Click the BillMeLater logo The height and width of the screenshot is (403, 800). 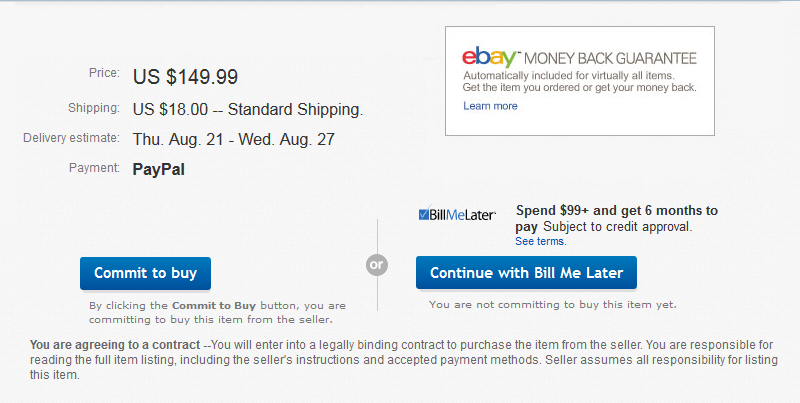pos(457,214)
